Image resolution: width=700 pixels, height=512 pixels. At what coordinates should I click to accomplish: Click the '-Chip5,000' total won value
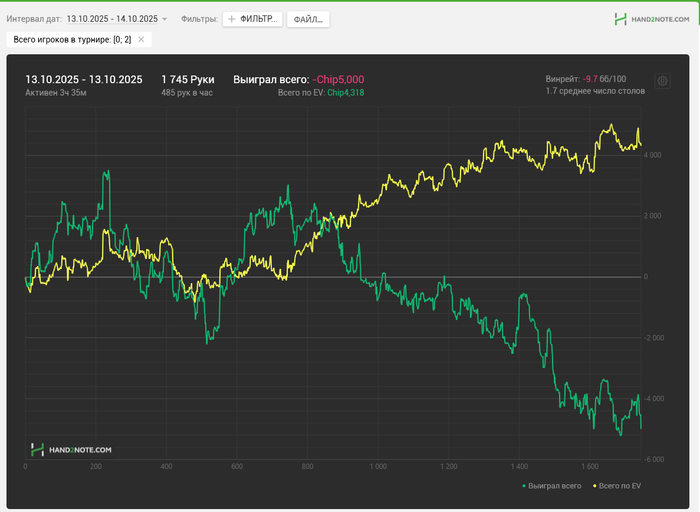point(338,79)
